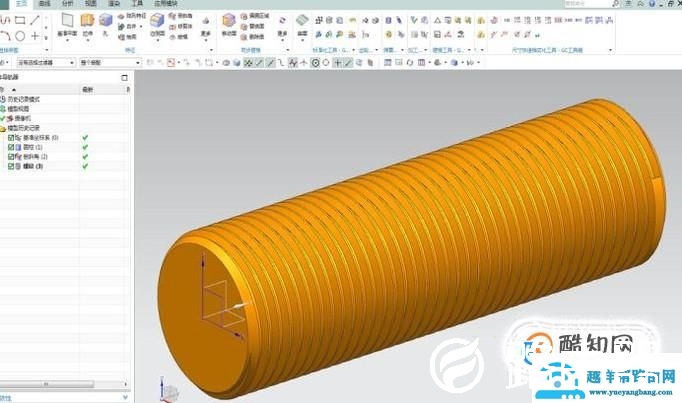682x403 pixels.
Task: Expand the Model History (模型历史记录) folder
Action: tap(4, 128)
